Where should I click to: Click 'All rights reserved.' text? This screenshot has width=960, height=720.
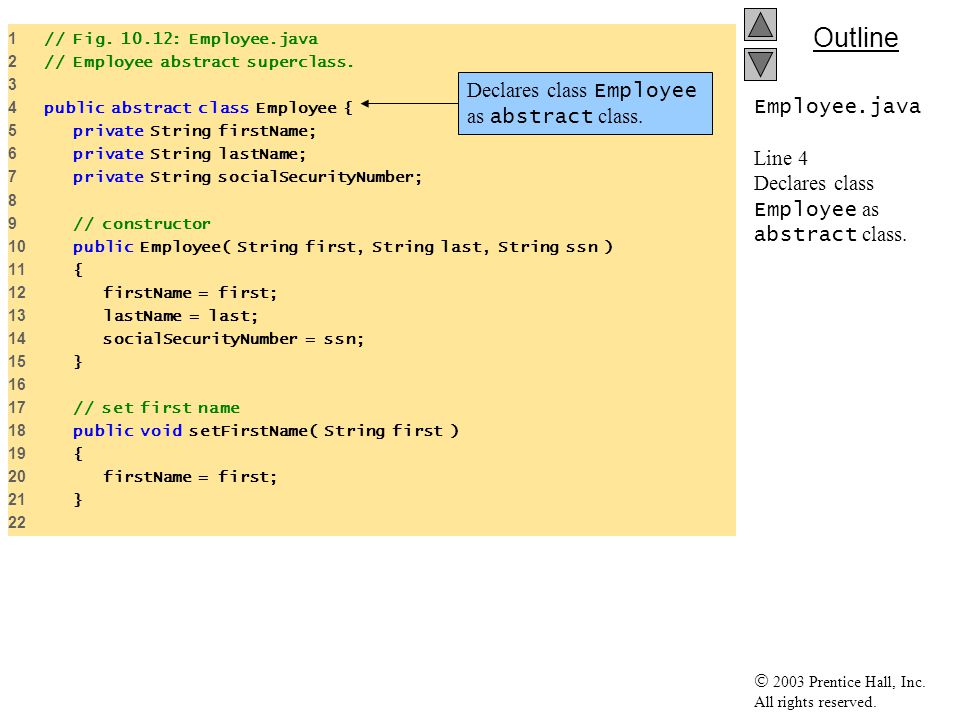pos(814,702)
